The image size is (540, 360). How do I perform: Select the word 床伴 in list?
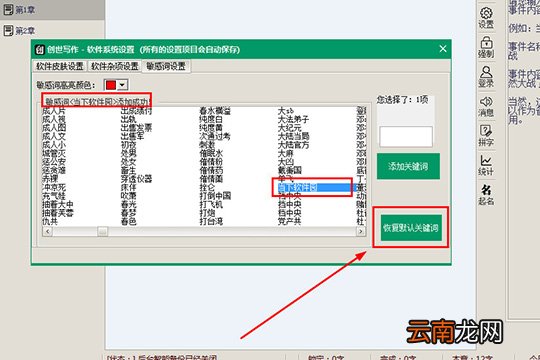(128, 187)
